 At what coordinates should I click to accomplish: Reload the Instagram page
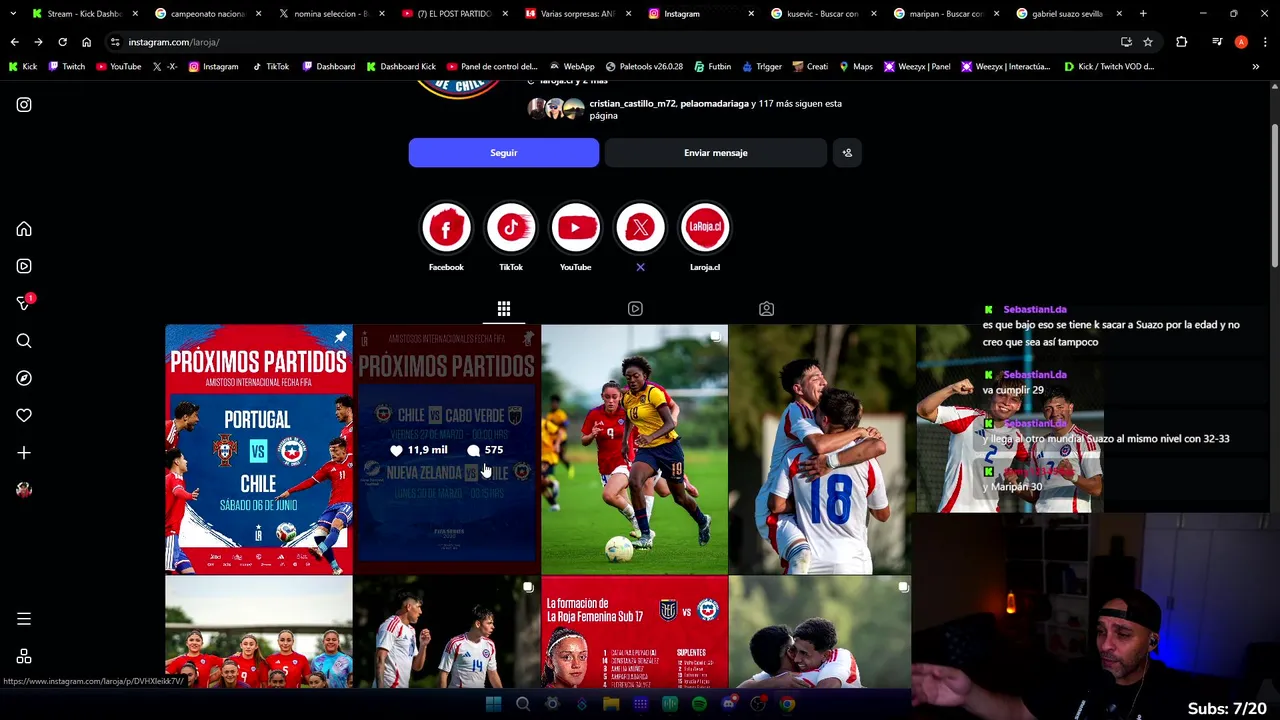tap(62, 42)
